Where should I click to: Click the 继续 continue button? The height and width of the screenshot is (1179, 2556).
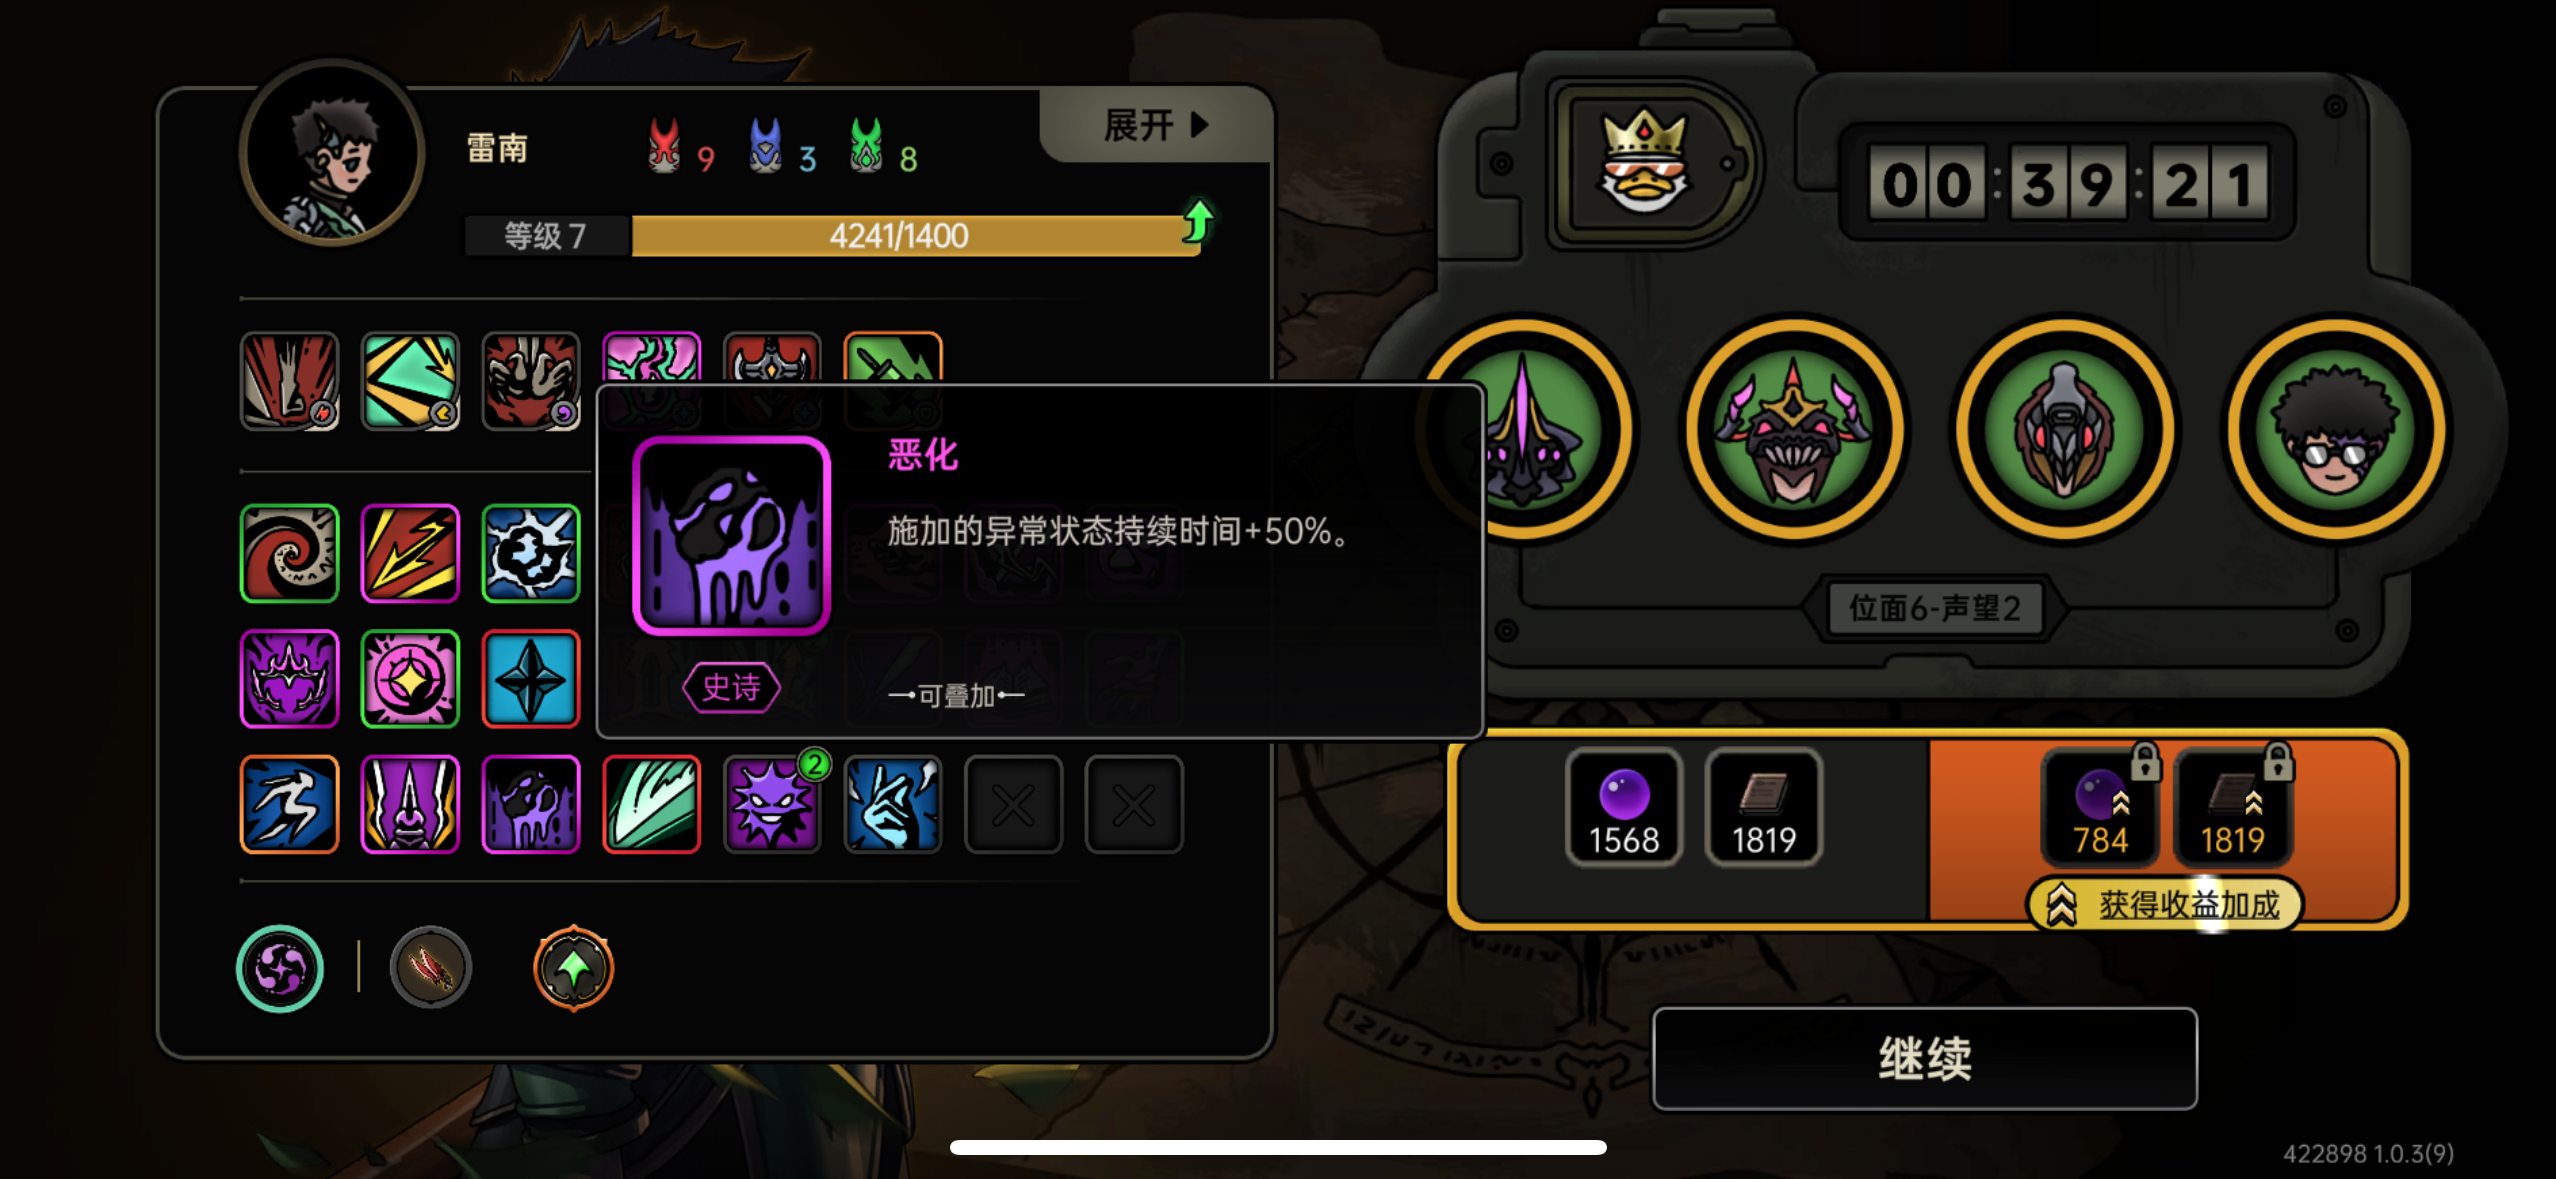(x=1925, y=1058)
